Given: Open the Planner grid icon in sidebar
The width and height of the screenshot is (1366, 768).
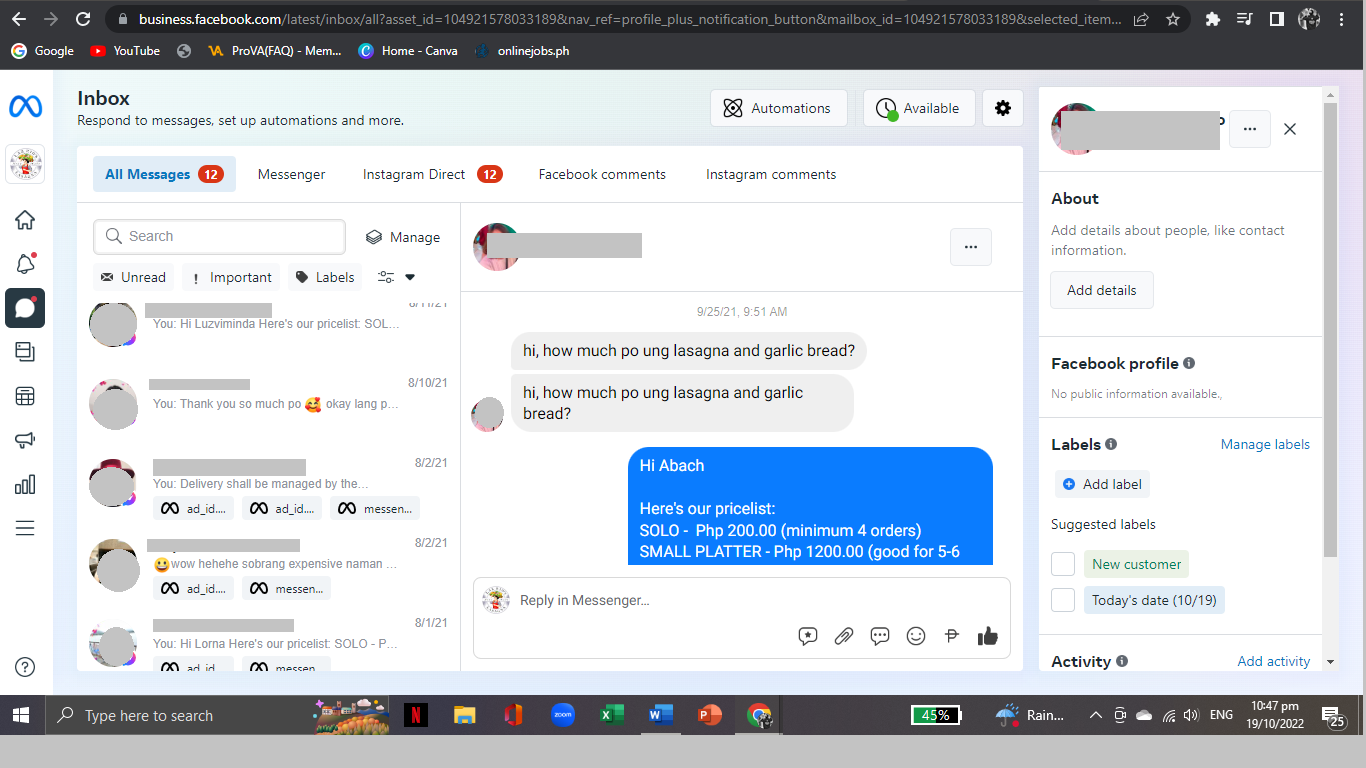Looking at the screenshot, I should click(x=25, y=396).
